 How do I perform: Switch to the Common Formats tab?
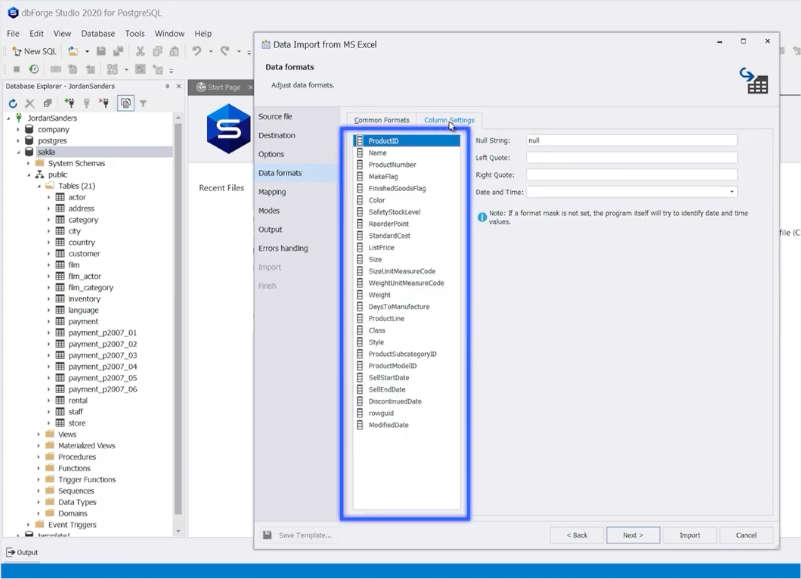(x=381, y=120)
